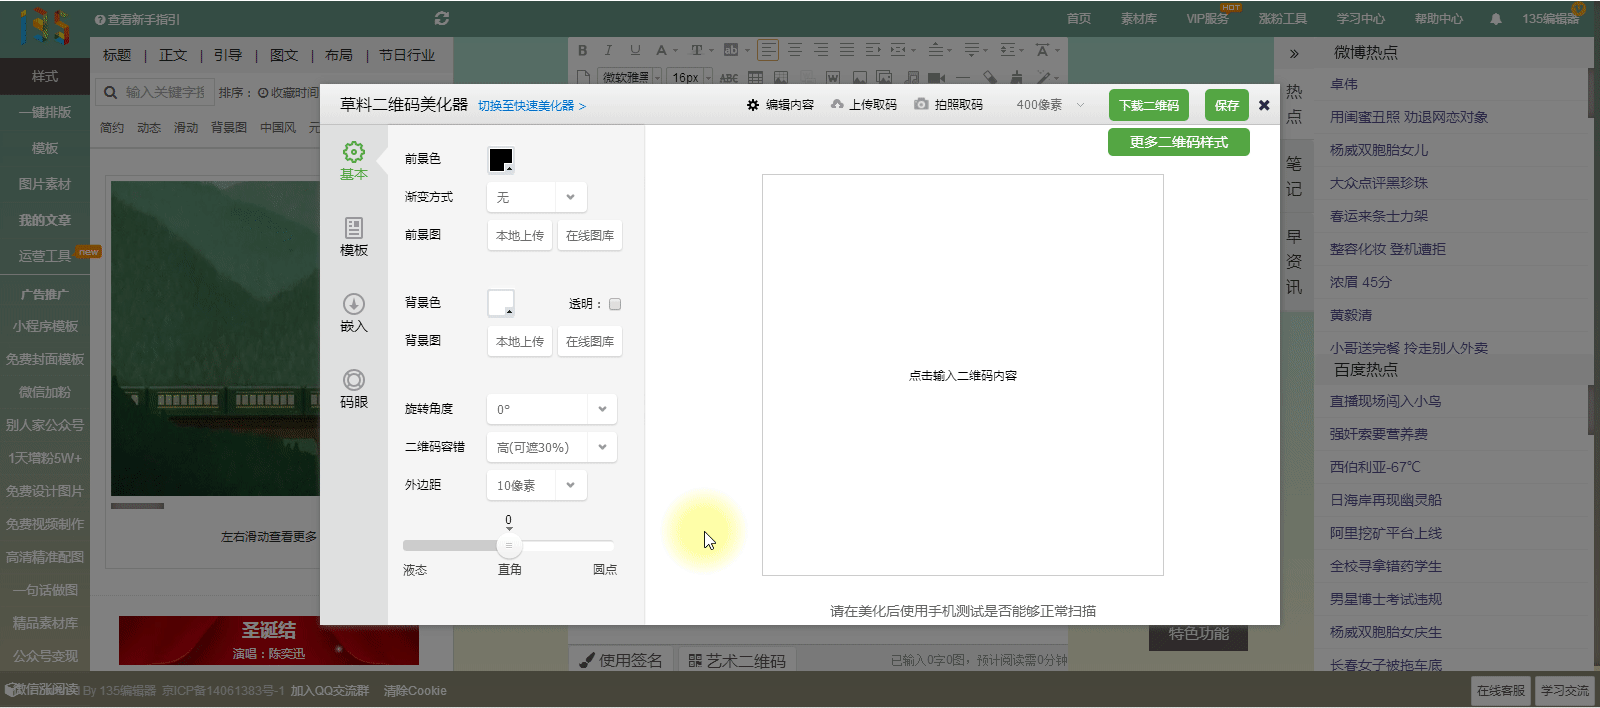Click the green 保存 button

coord(1226,105)
